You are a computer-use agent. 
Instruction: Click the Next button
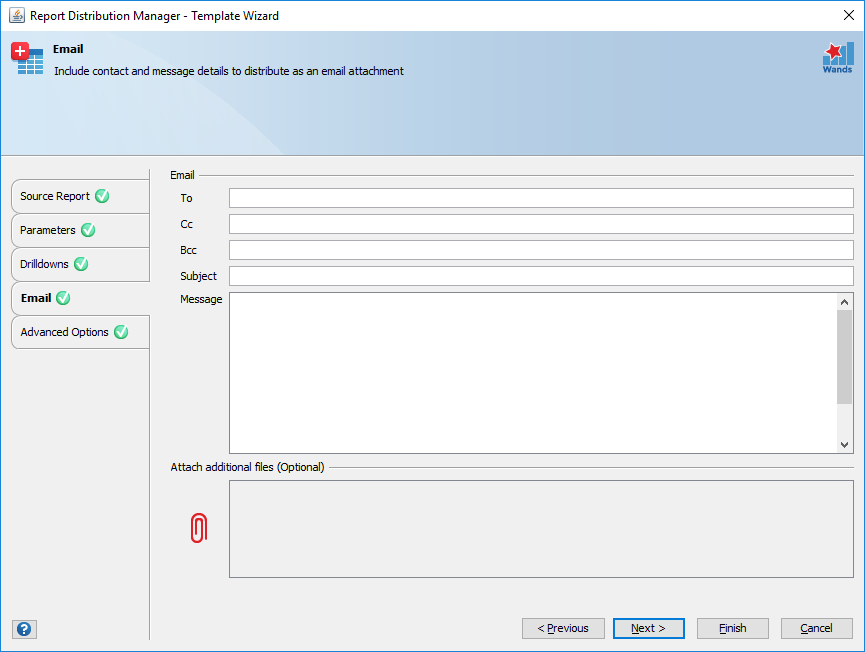click(x=648, y=628)
